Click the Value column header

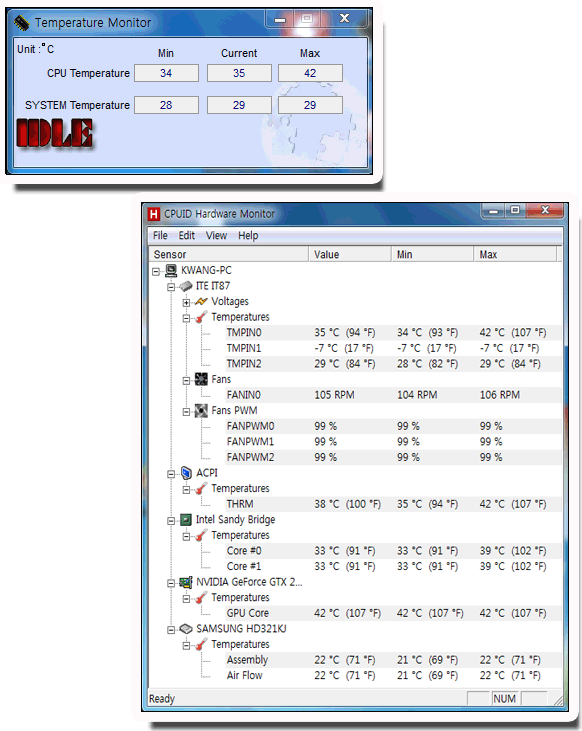click(x=350, y=255)
